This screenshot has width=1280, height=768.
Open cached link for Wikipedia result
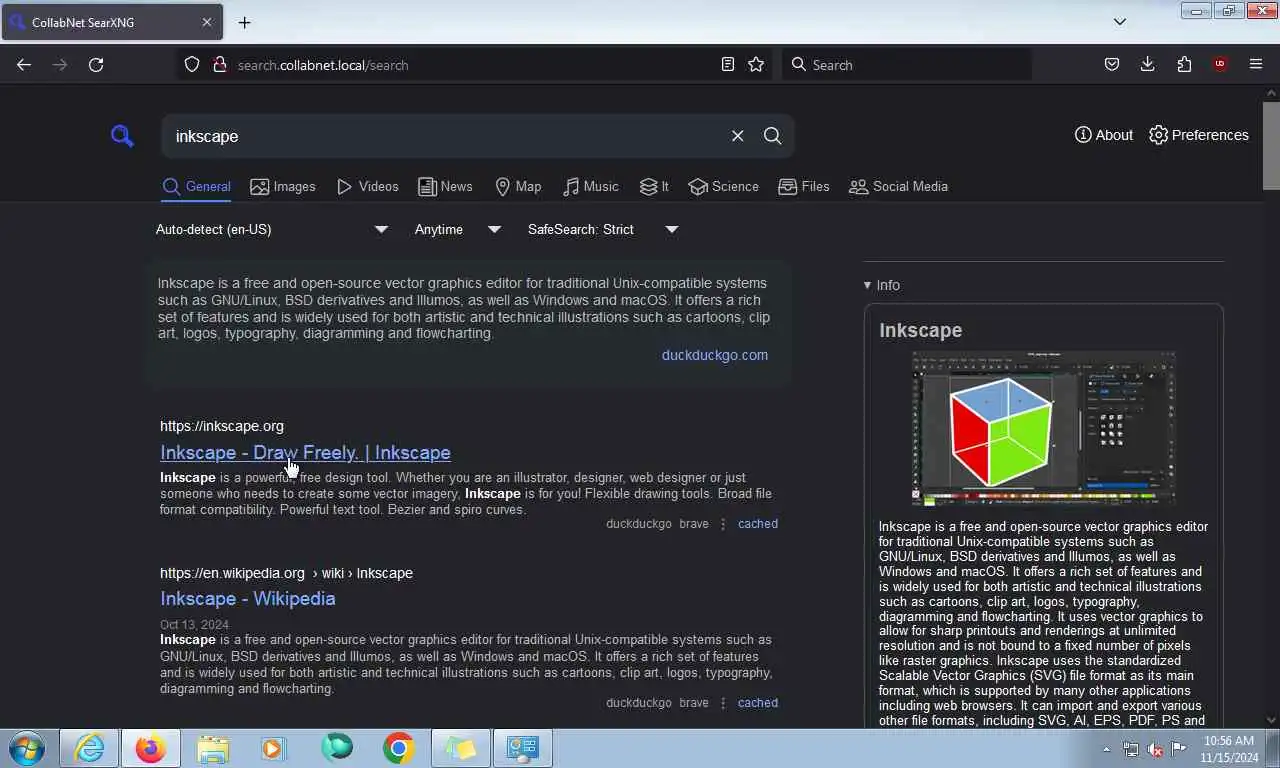pos(757,703)
